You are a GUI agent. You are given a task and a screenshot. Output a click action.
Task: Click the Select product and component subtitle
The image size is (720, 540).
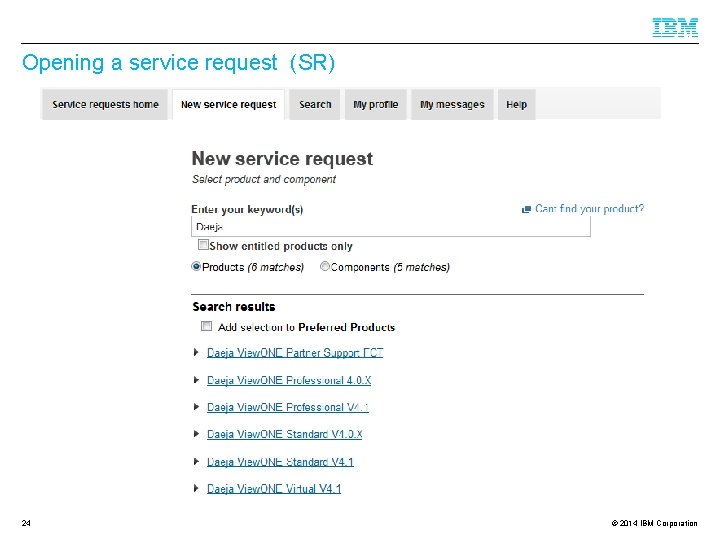coord(264,180)
